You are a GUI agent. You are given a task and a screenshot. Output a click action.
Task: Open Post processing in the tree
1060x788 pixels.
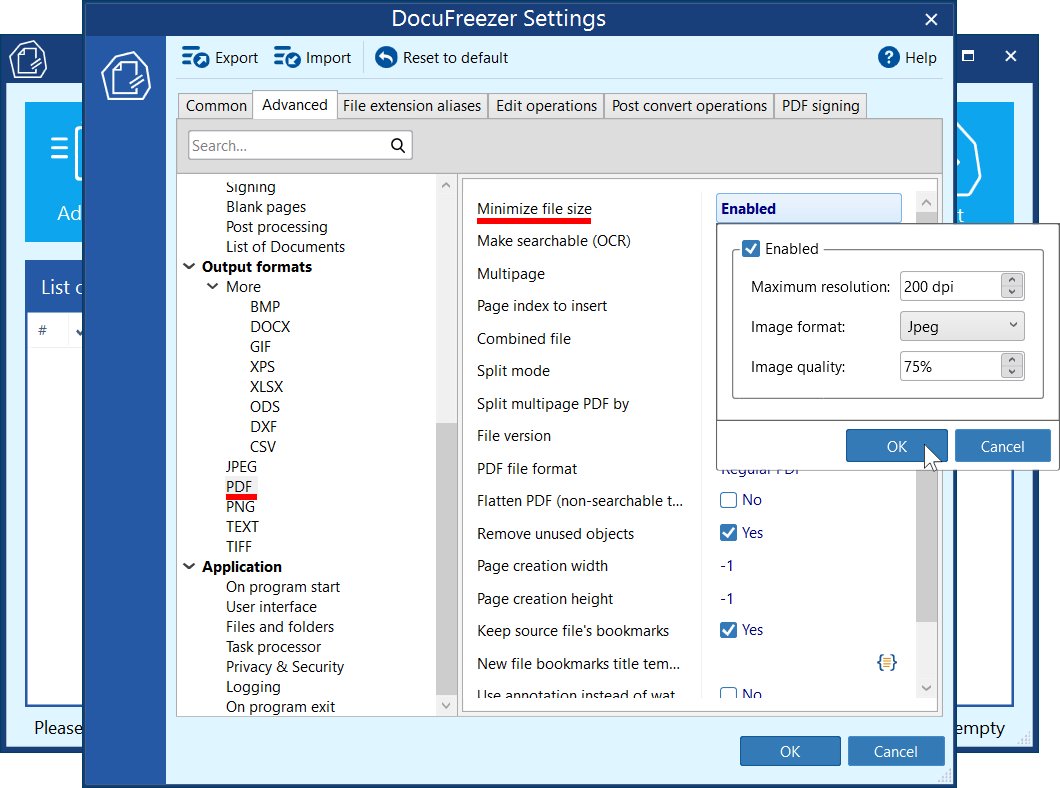276,227
